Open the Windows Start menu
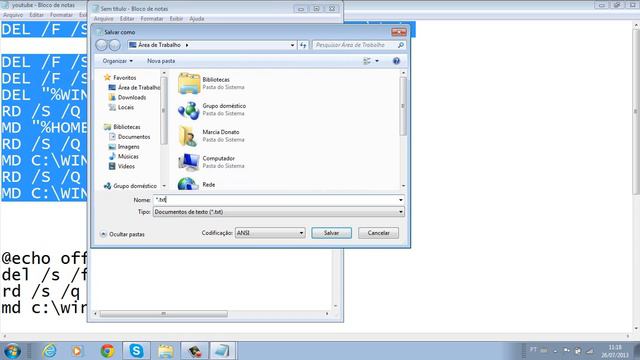 pyautogui.click(x=12, y=351)
